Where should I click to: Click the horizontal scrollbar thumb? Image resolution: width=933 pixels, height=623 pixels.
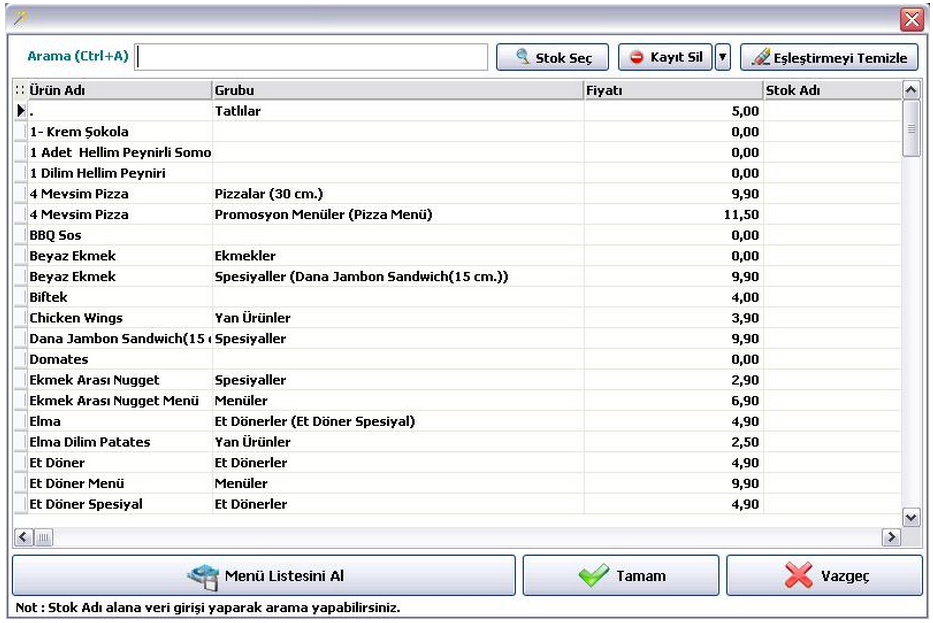click(43, 537)
